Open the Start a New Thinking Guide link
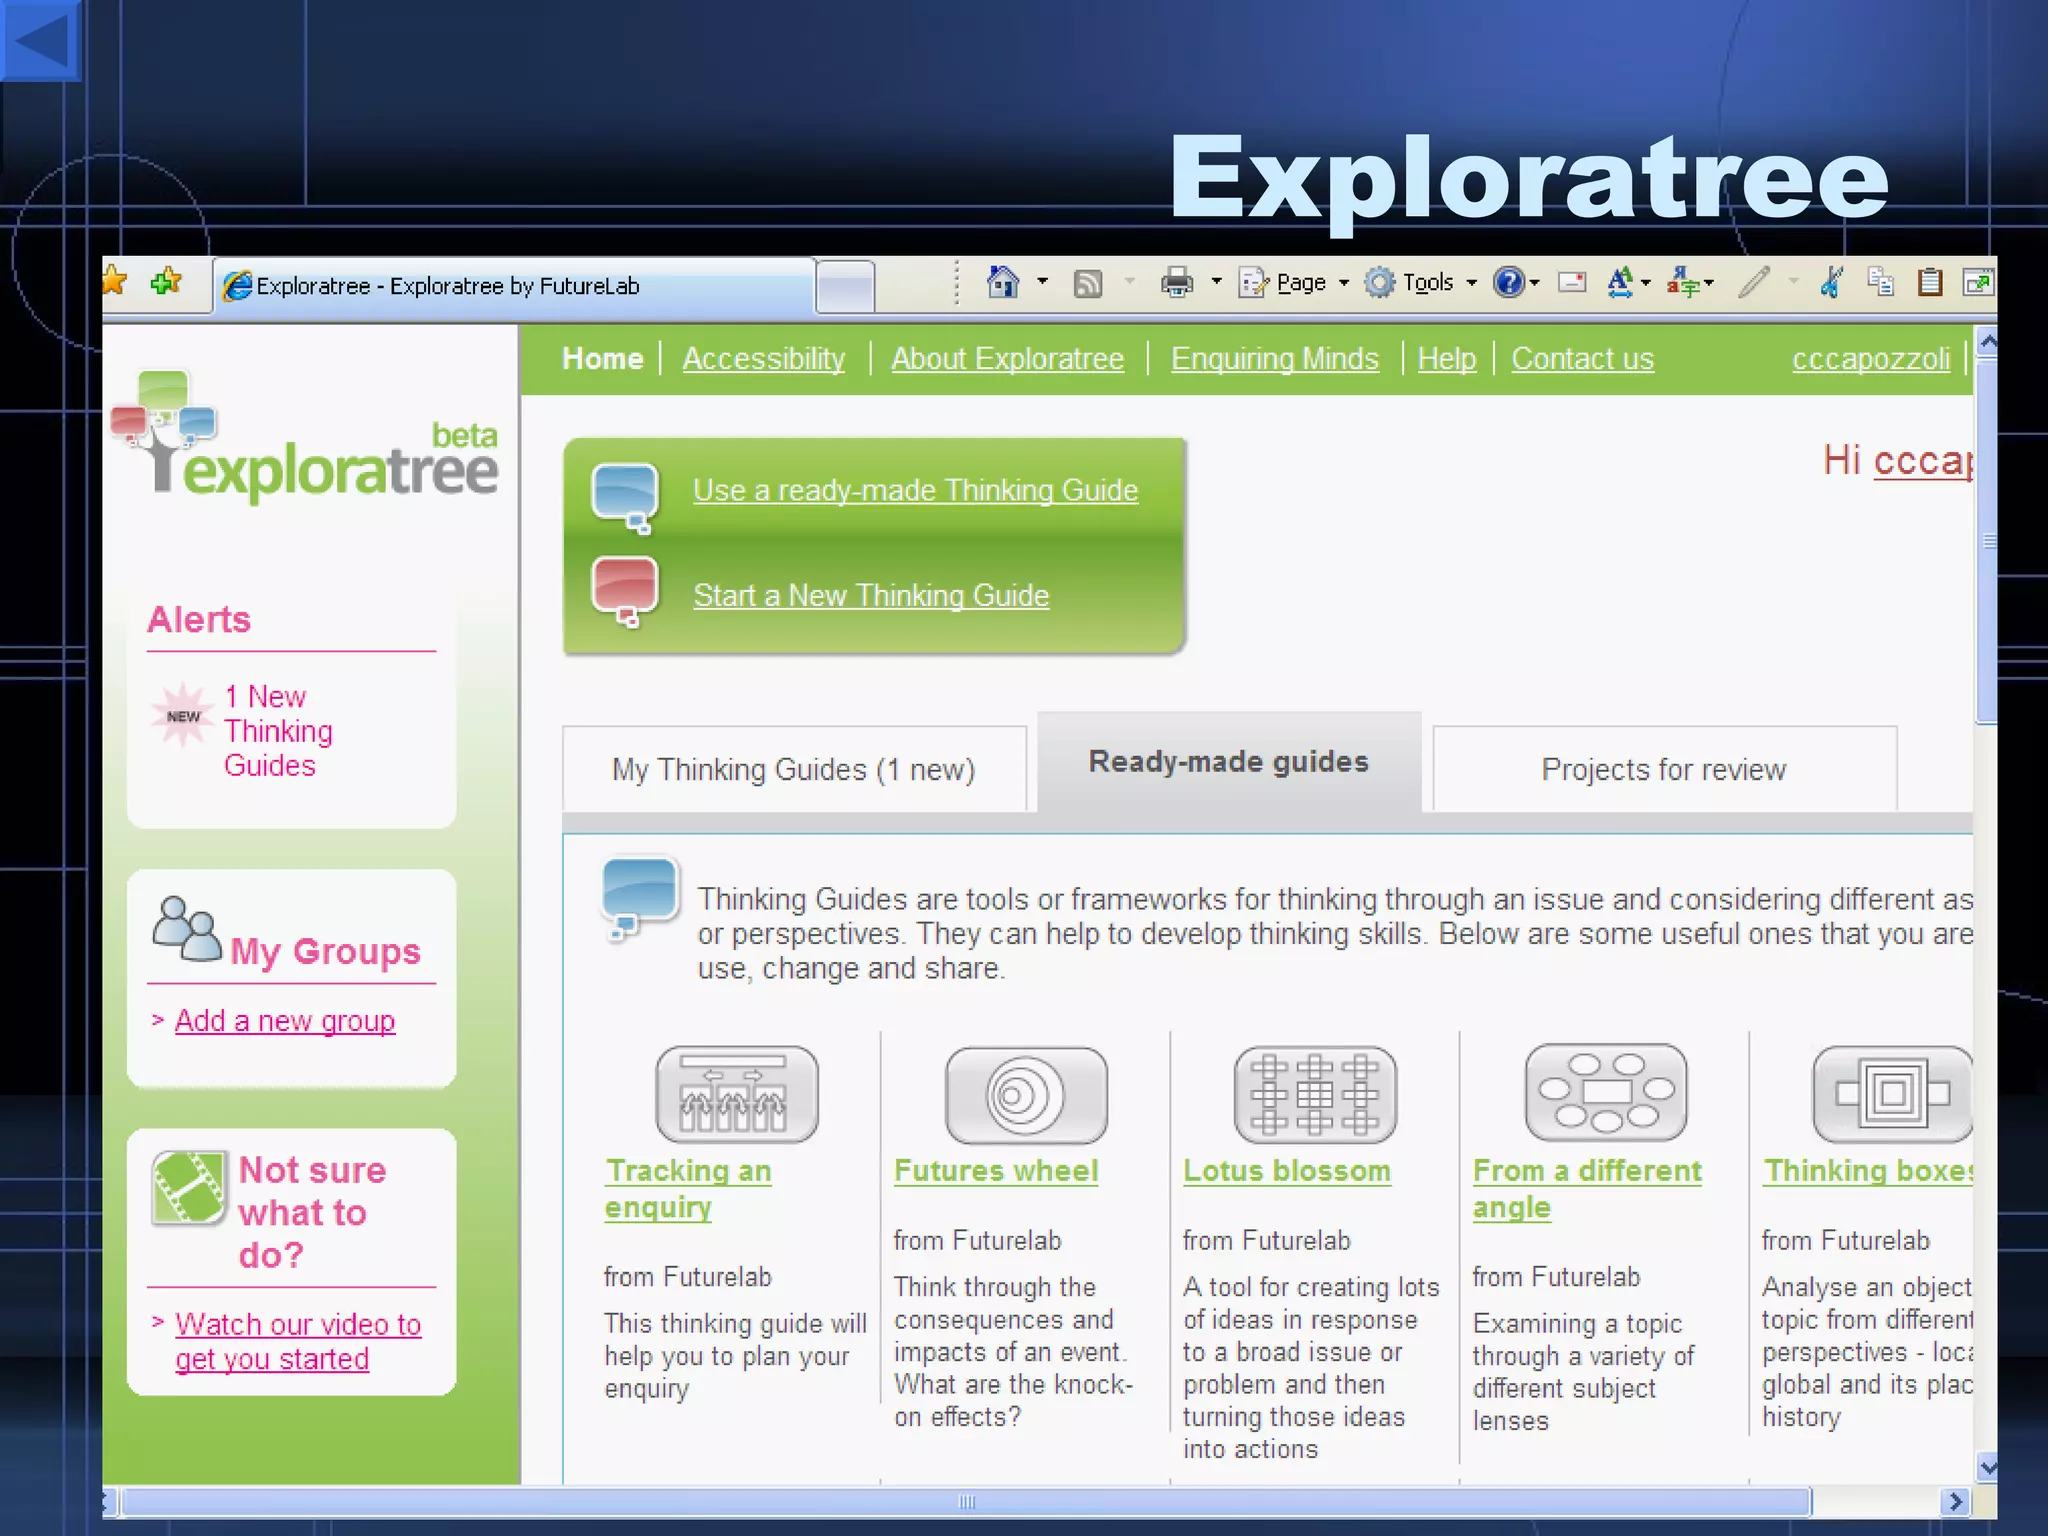The height and width of the screenshot is (1536, 2048). coord(870,596)
